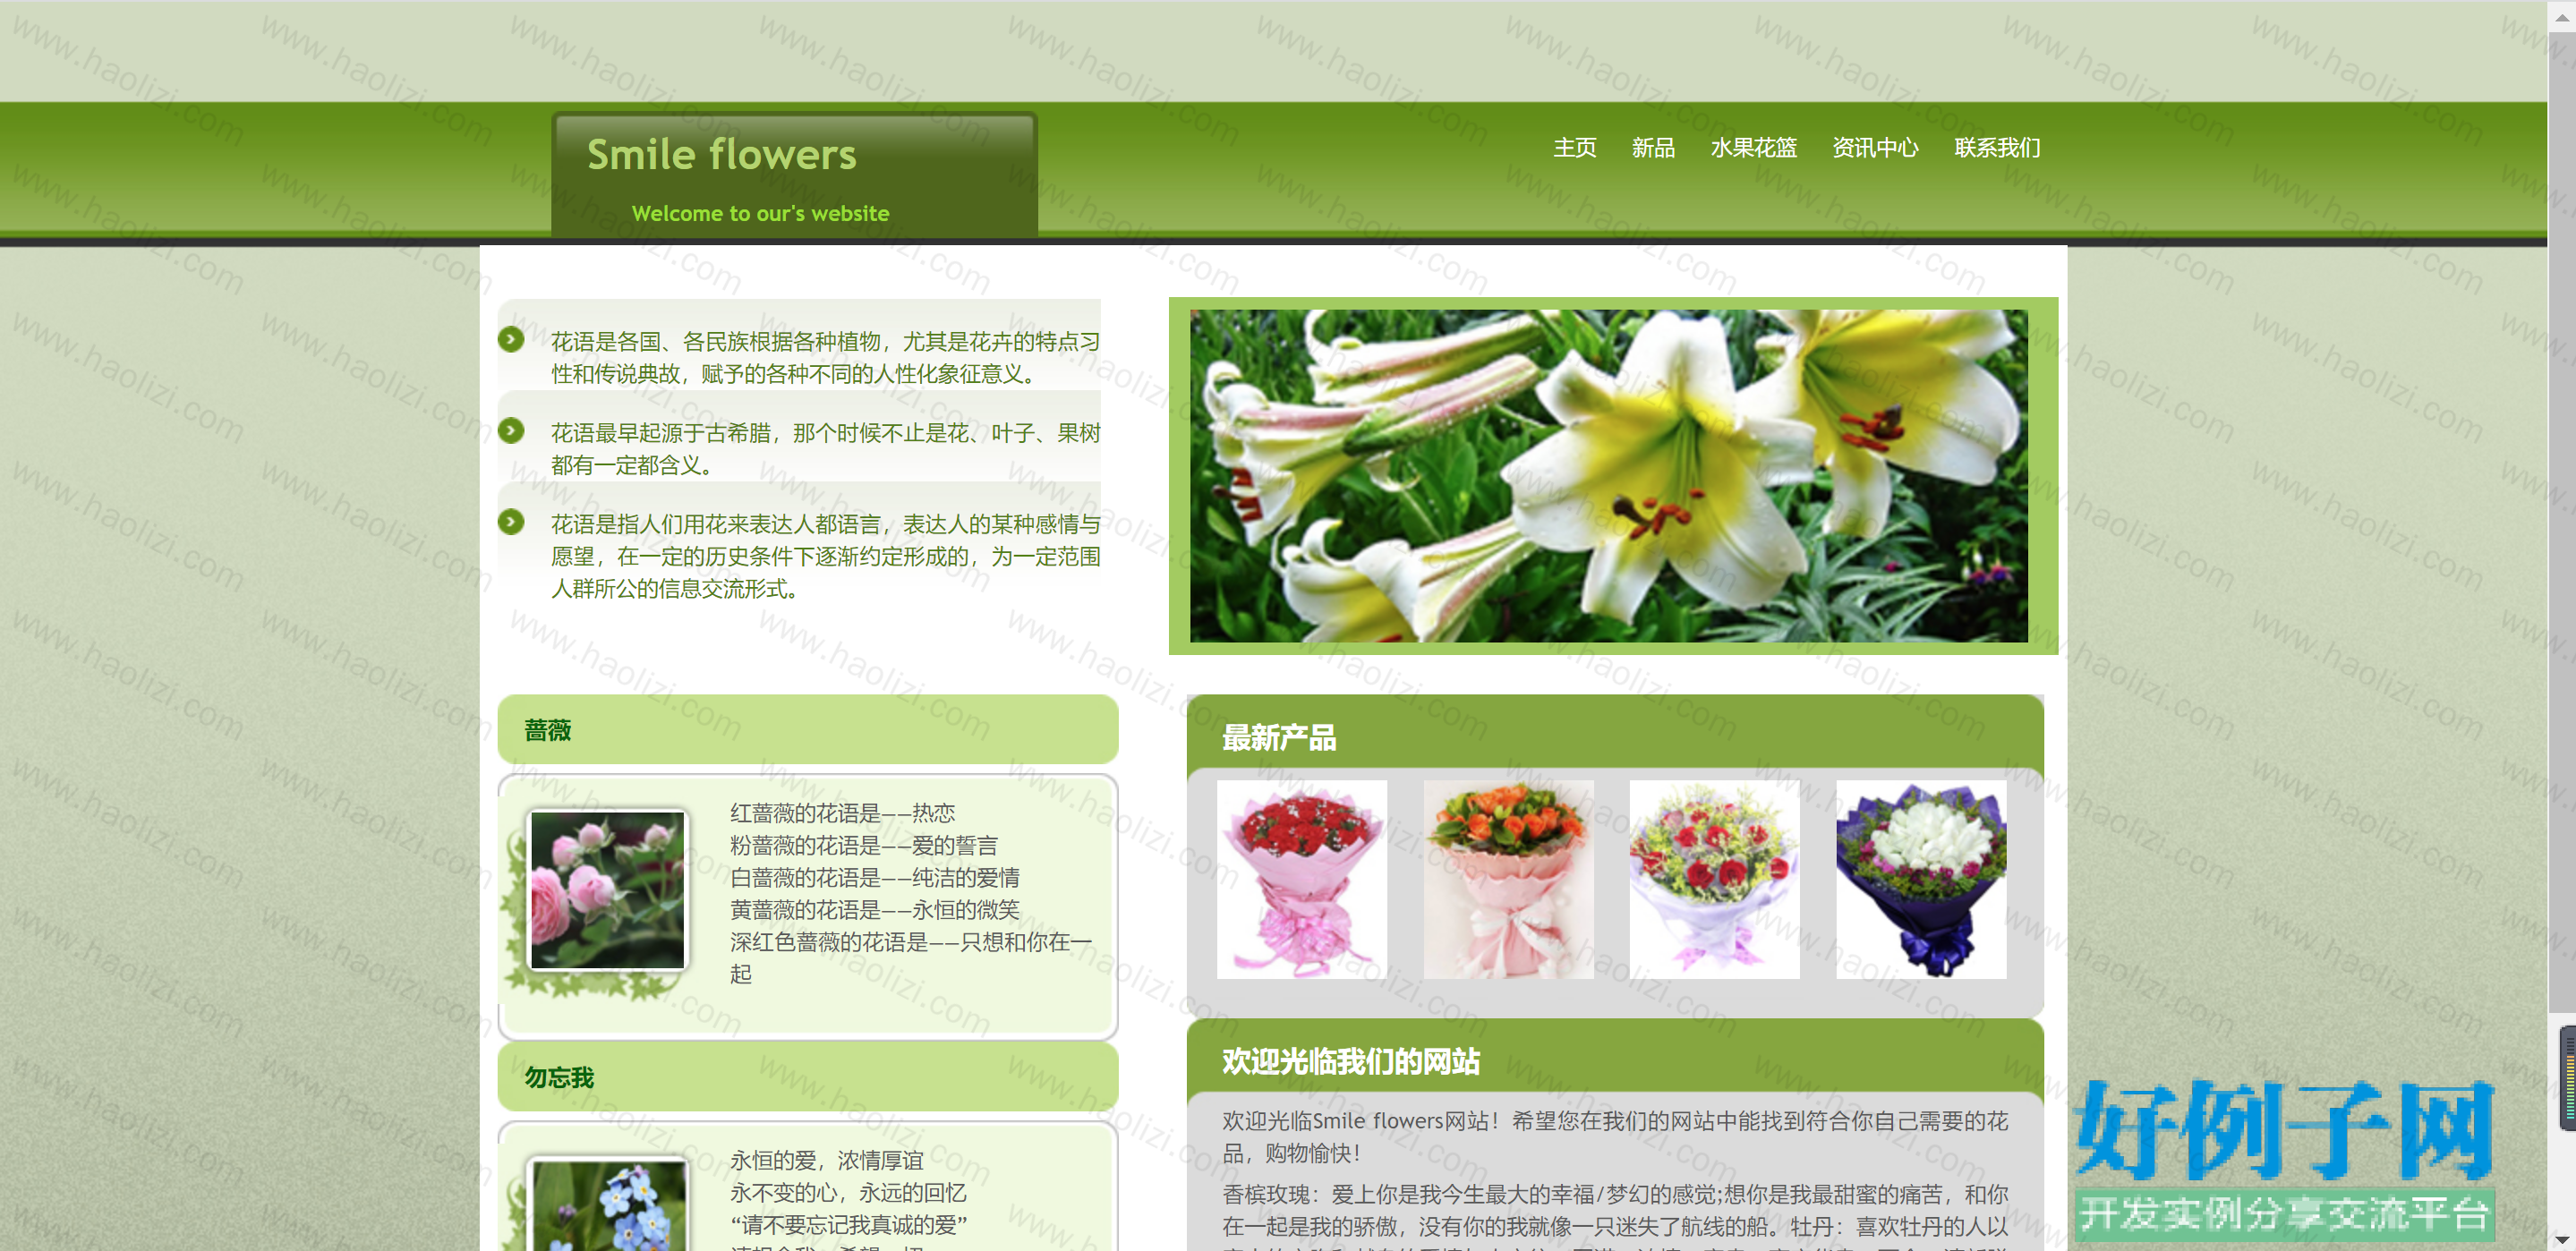Screen dimensions: 2576x1251
Task: Visit the 联系我们 page link
Action: click(1997, 148)
